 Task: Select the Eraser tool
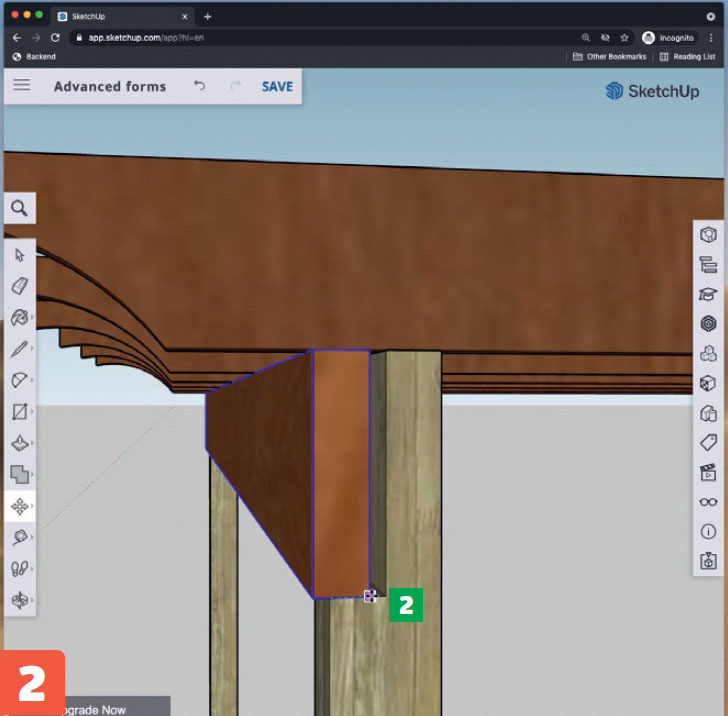[20, 286]
